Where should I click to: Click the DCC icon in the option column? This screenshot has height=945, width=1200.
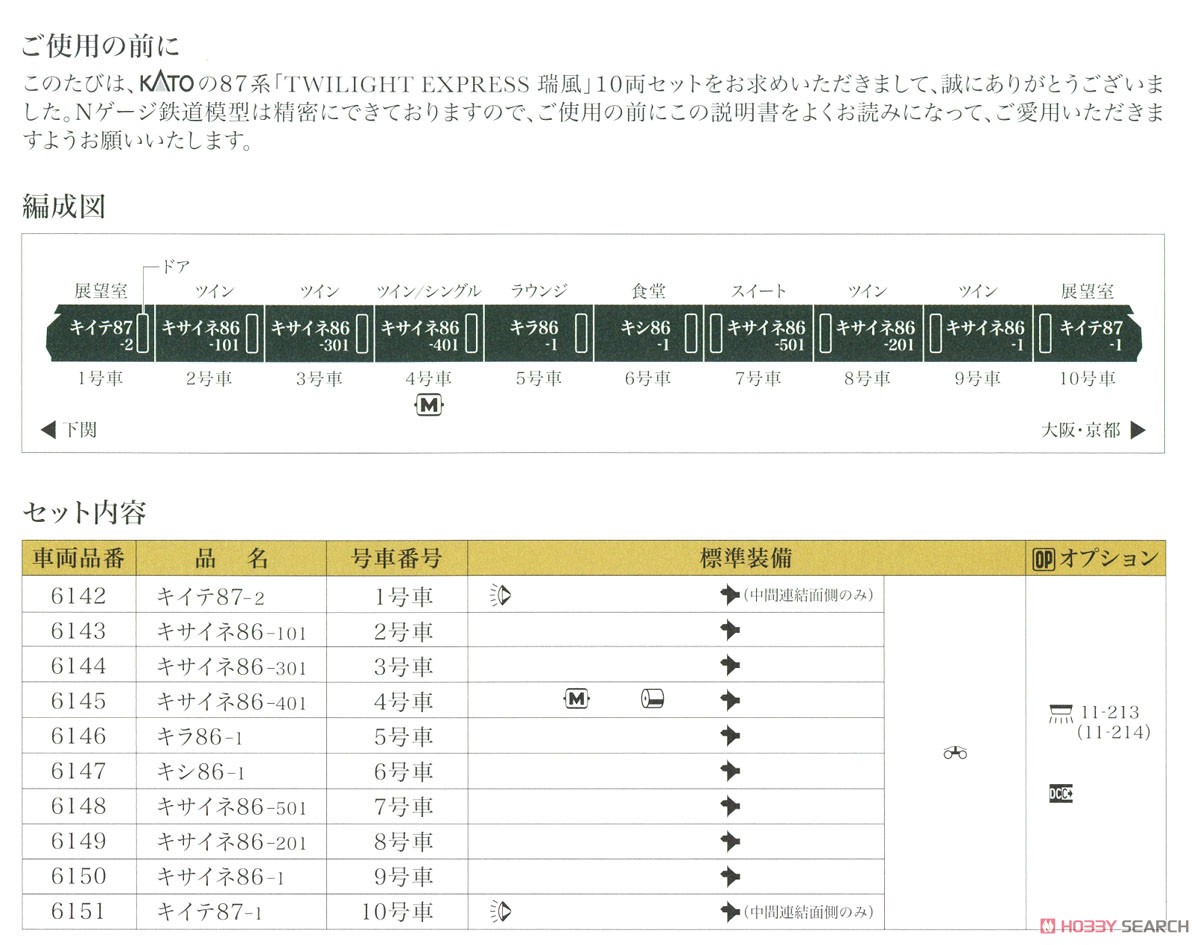coord(1061,793)
